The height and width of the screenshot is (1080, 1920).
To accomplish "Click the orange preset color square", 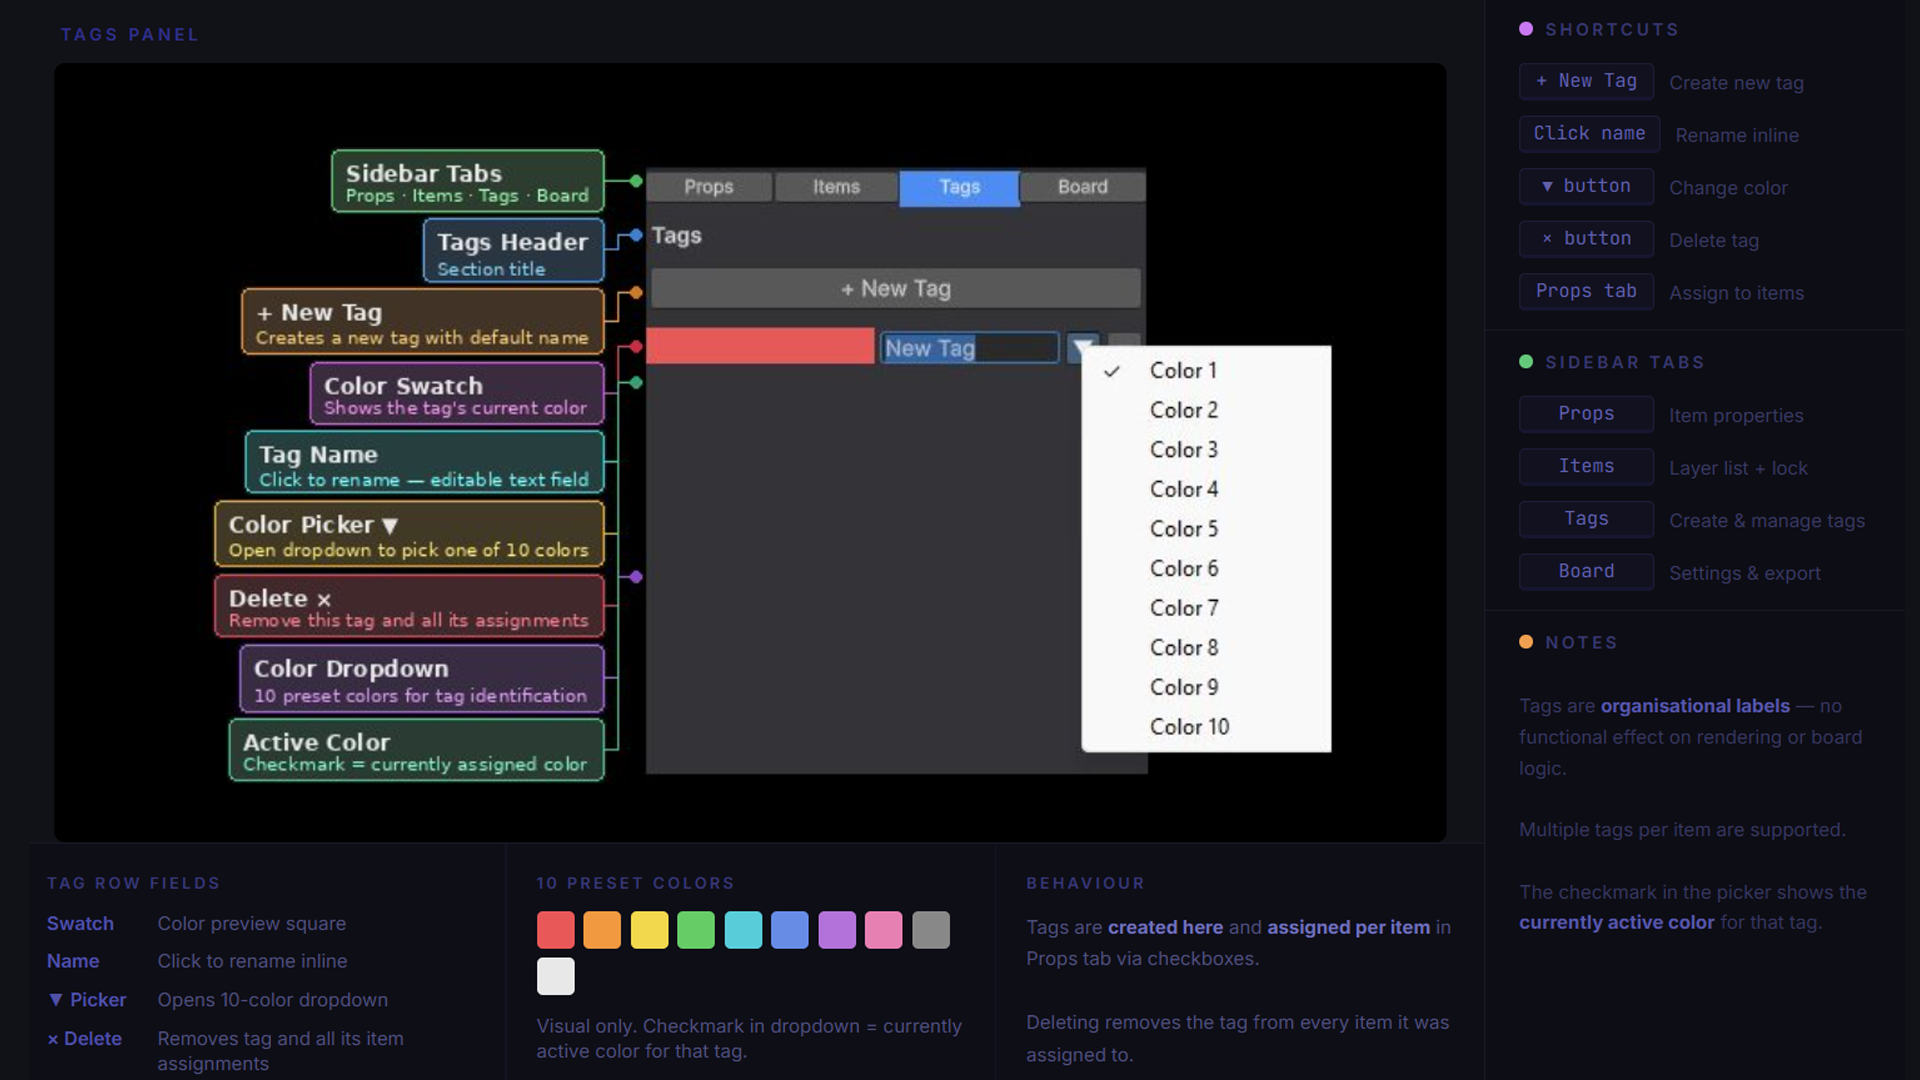I will tap(602, 930).
